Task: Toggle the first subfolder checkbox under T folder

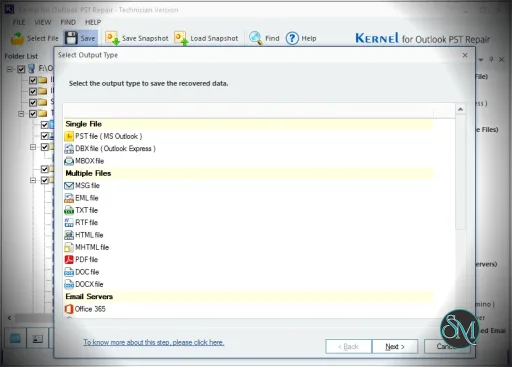Action: tap(44, 125)
